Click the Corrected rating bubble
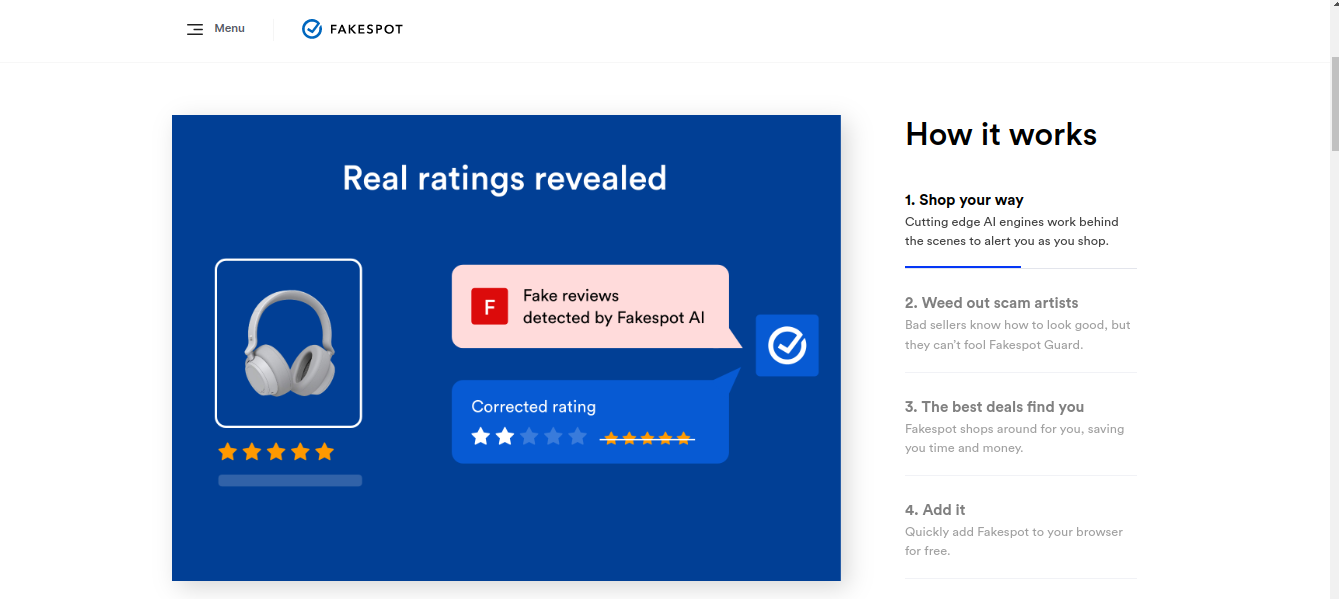The height and width of the screenshot is (599, 1339). pos(590,421)
